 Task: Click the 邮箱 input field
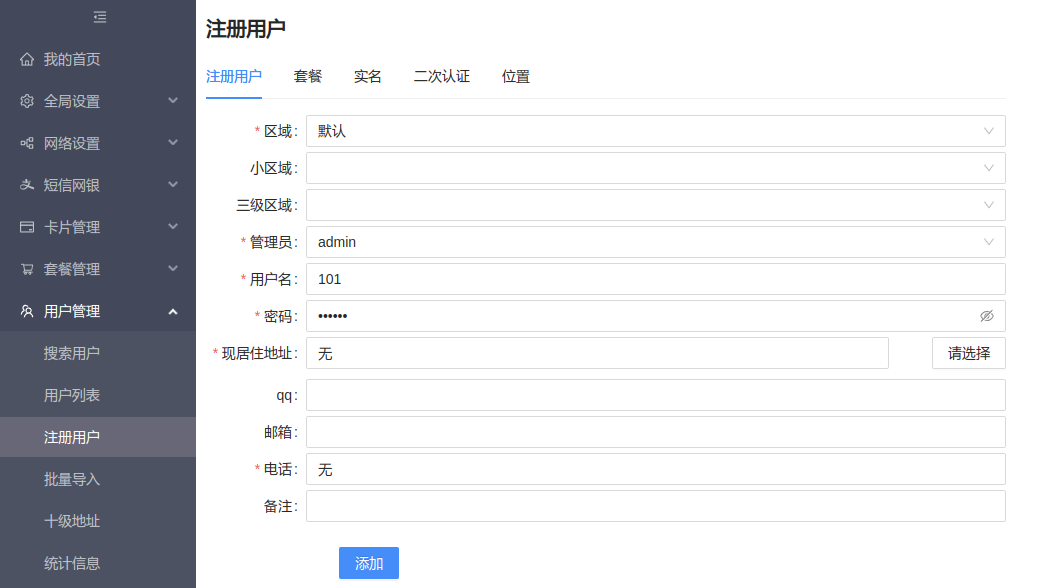[655, 432]
